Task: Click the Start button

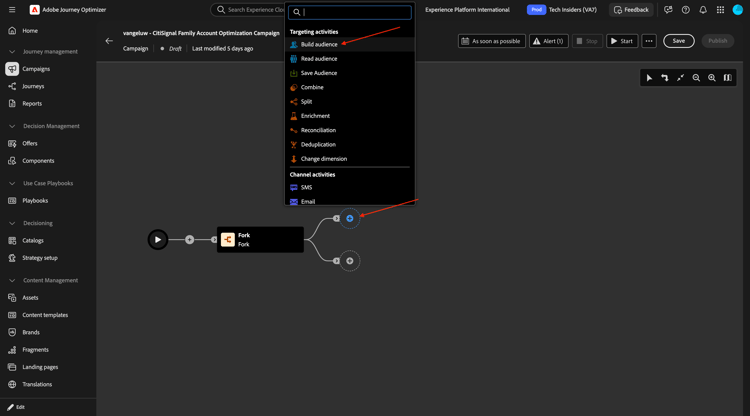Action: pos(622,41)
